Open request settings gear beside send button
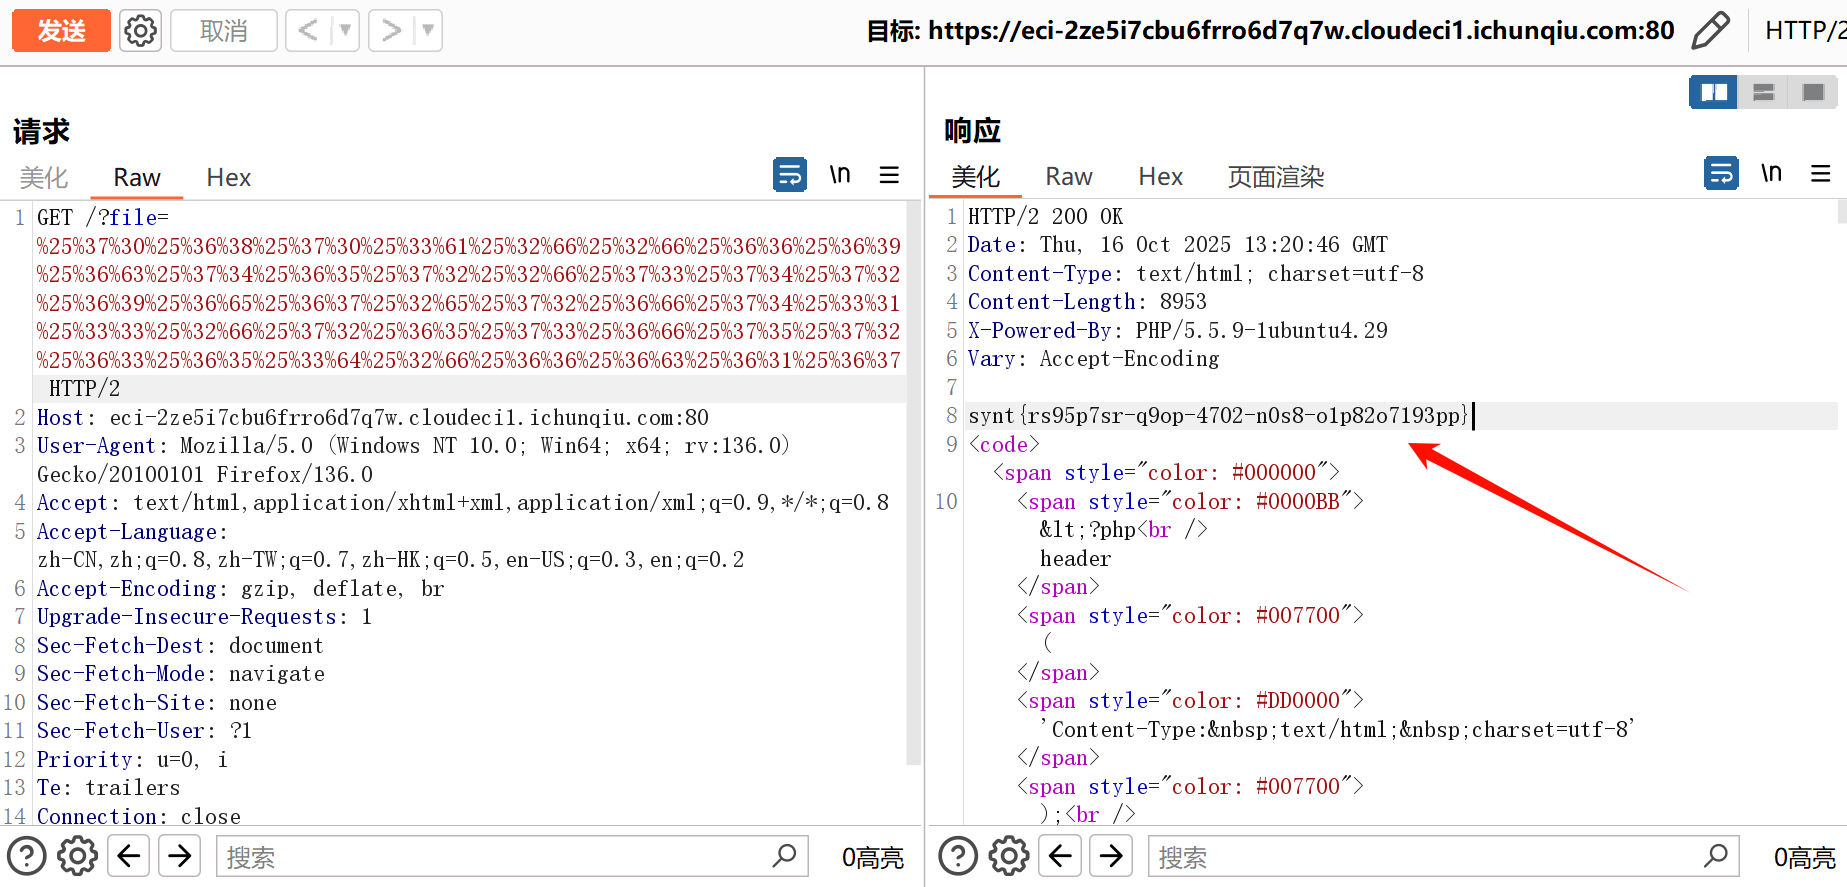The height and width of the screenshot is (887, 1847). click(140, 31)
